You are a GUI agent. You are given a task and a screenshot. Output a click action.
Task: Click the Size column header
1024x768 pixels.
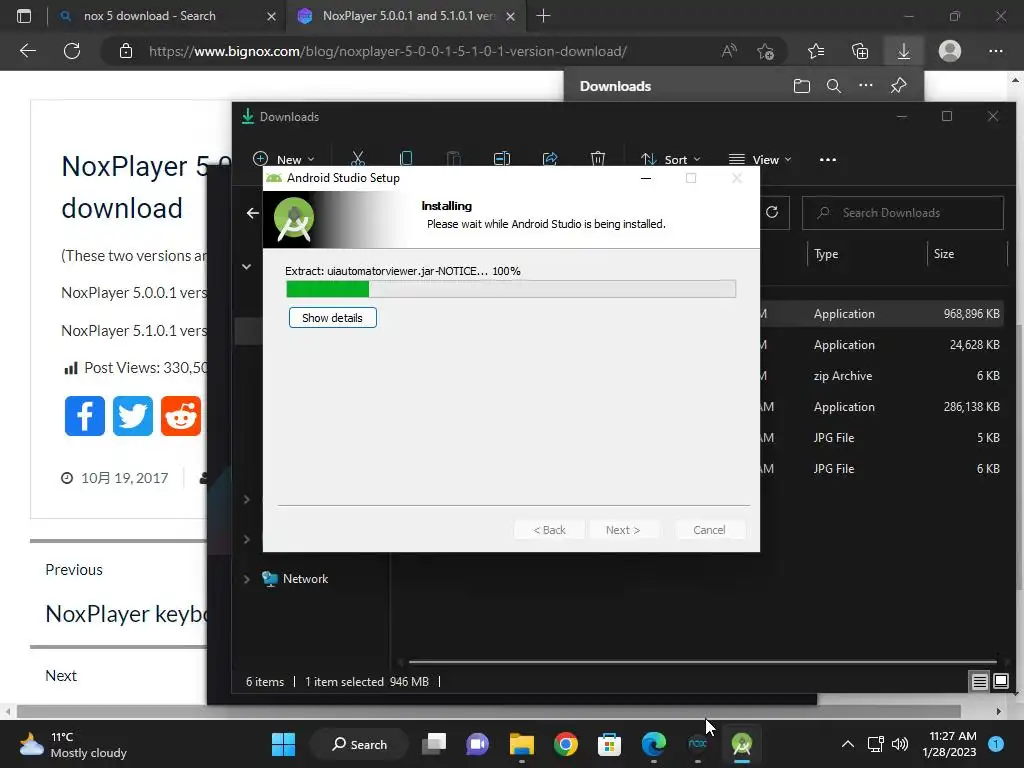point(944,254)
